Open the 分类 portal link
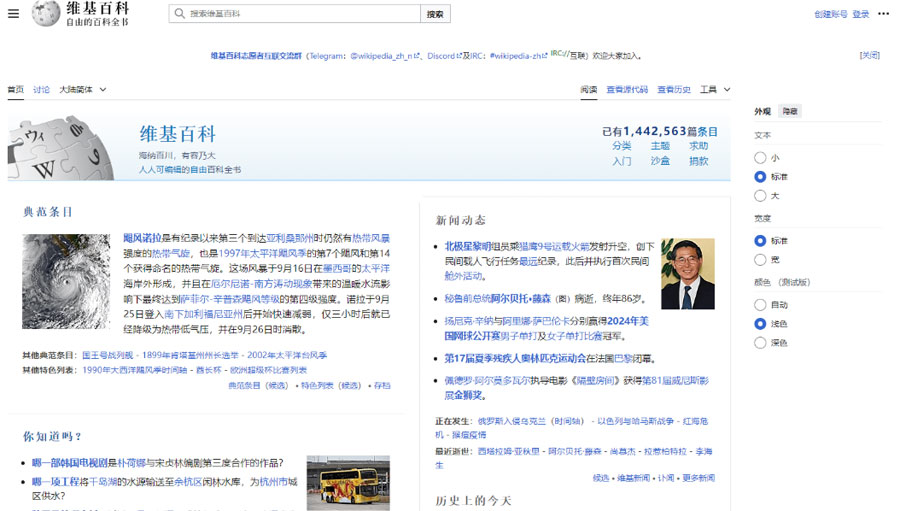 pyautogui.click(x=622, y=146)
